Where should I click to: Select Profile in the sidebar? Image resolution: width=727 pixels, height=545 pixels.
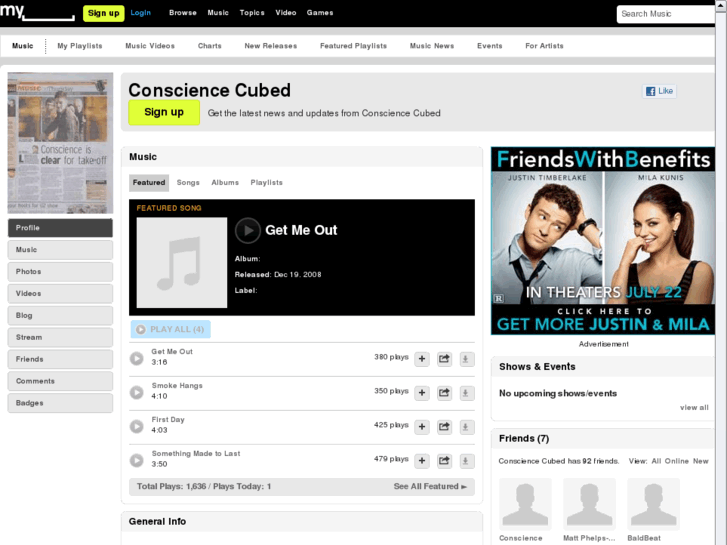pos(60,228)
